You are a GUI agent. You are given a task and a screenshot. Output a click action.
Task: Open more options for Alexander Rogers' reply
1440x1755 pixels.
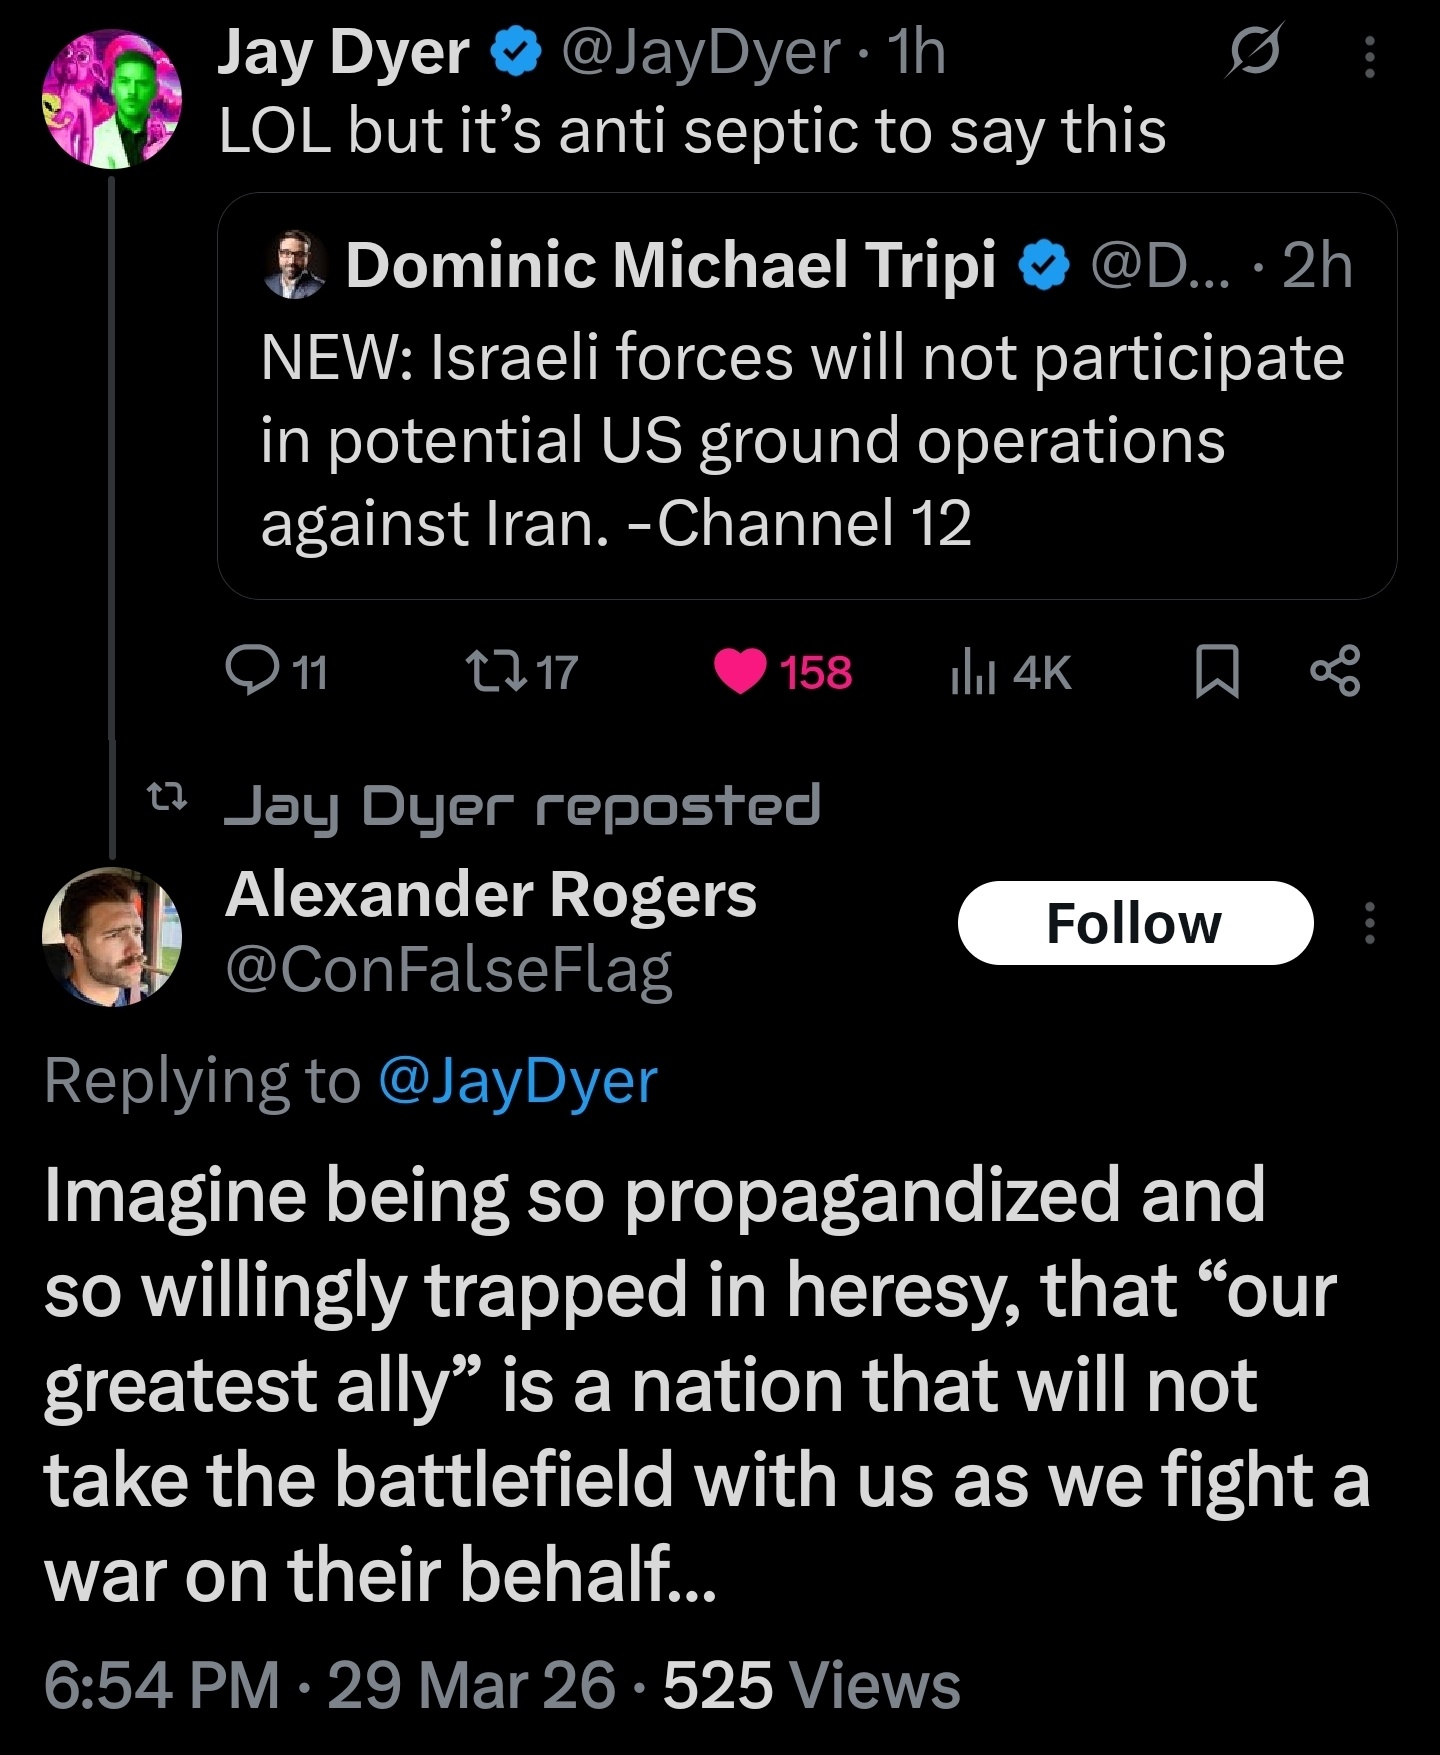[x=1369, y=923]
